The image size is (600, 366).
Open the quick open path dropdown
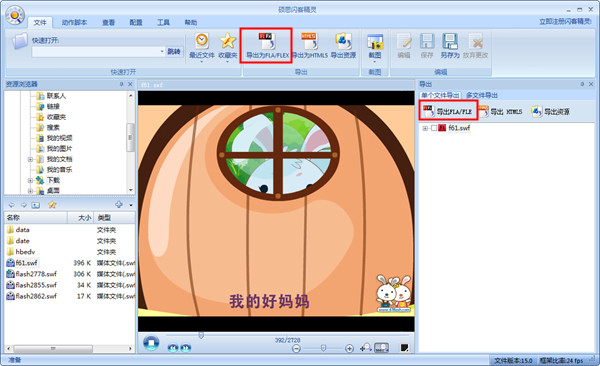coord(162,51)
